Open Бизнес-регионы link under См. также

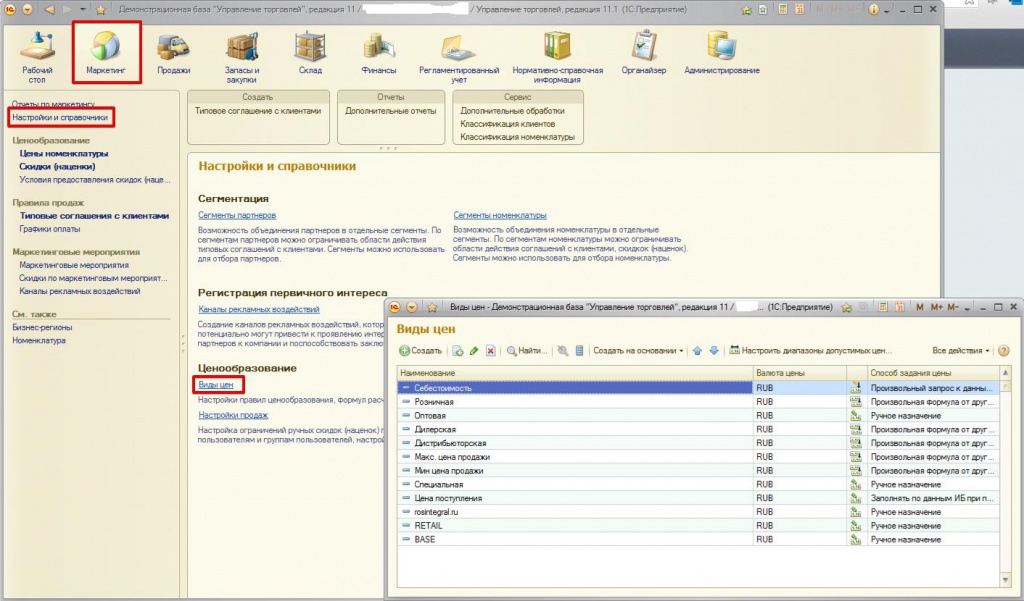pos(42,327)
